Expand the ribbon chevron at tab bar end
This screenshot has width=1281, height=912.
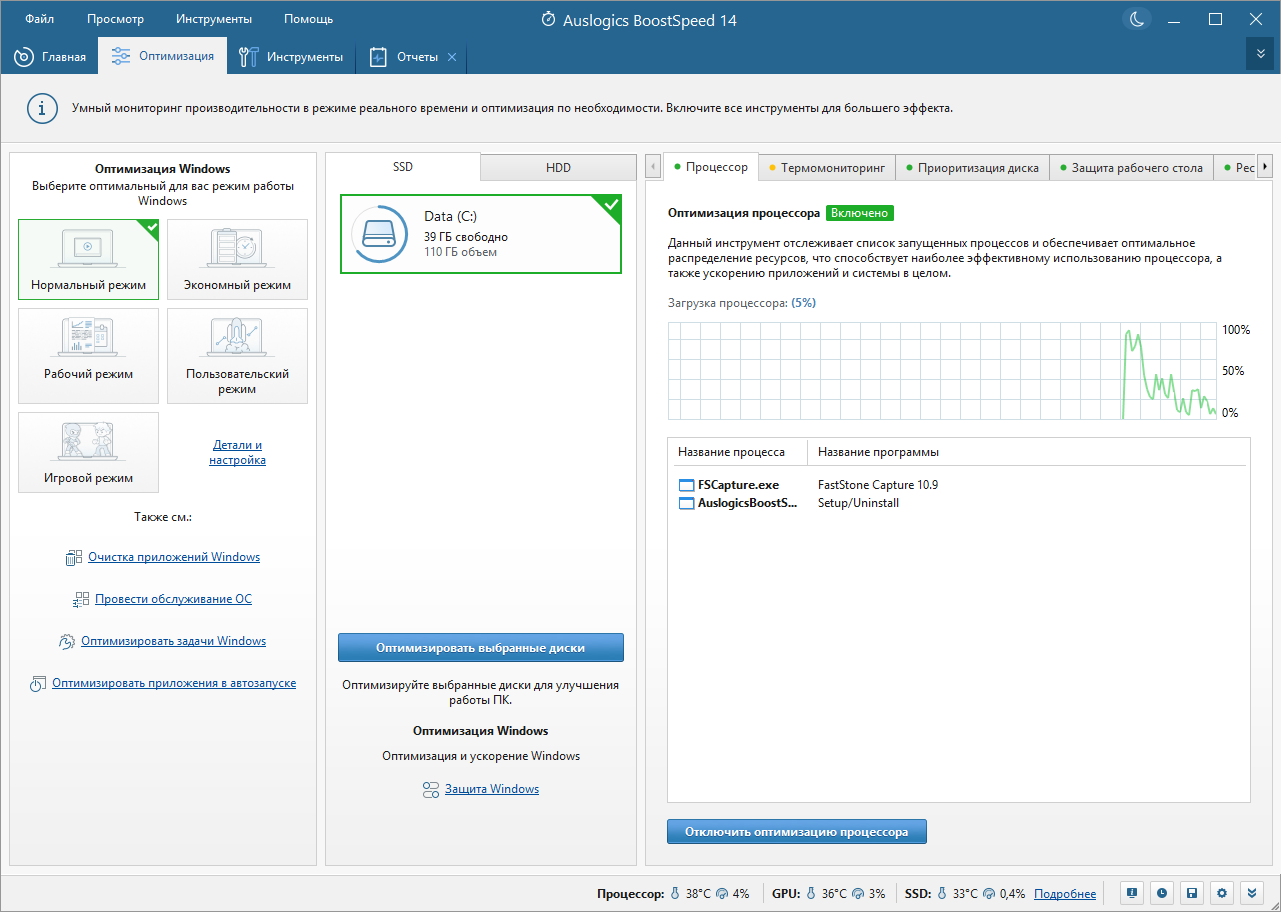[x=1261, y=54]
